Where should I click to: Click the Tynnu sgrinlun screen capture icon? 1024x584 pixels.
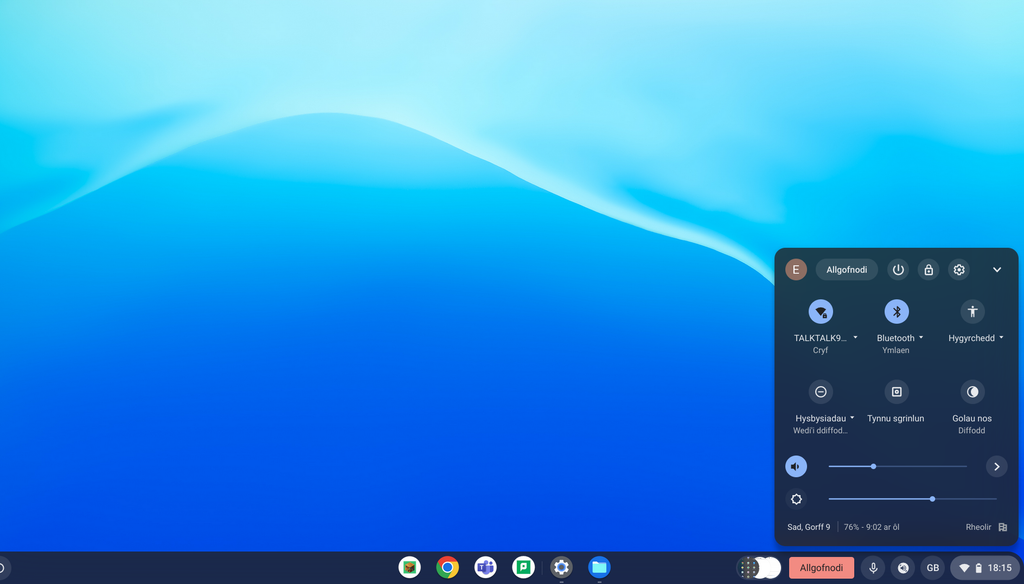(896, 391)
